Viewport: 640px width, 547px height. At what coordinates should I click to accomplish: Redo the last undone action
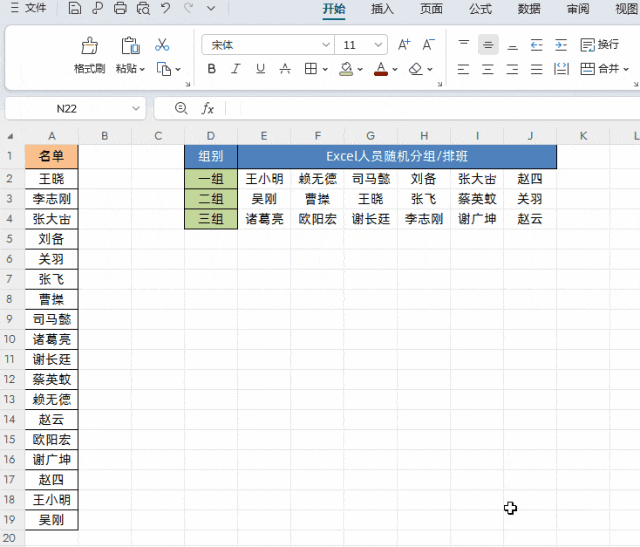point(188,8)
